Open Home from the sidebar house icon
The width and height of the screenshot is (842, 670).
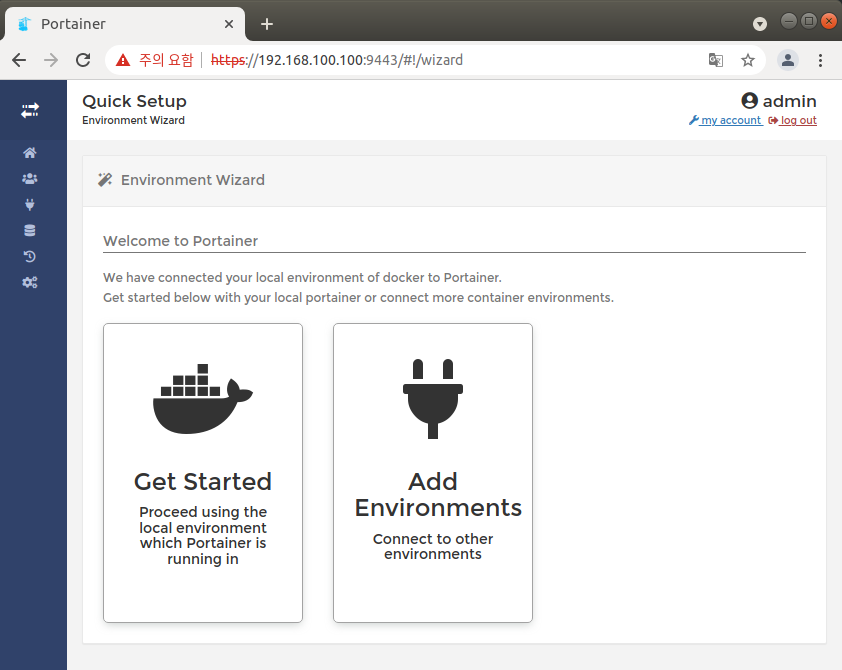click(x=30, y=153)
